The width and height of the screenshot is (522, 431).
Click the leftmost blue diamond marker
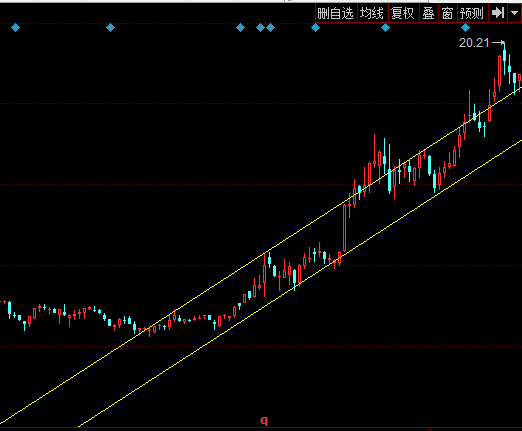click(15, 28)
